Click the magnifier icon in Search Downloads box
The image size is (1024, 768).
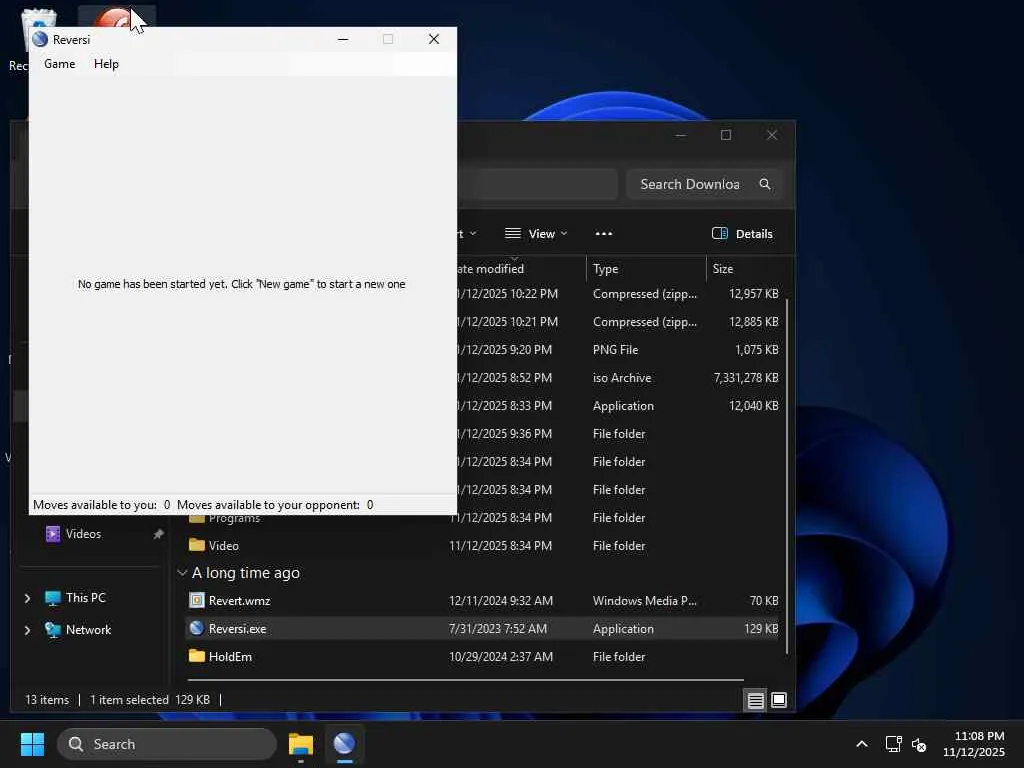tap(765, 184)
